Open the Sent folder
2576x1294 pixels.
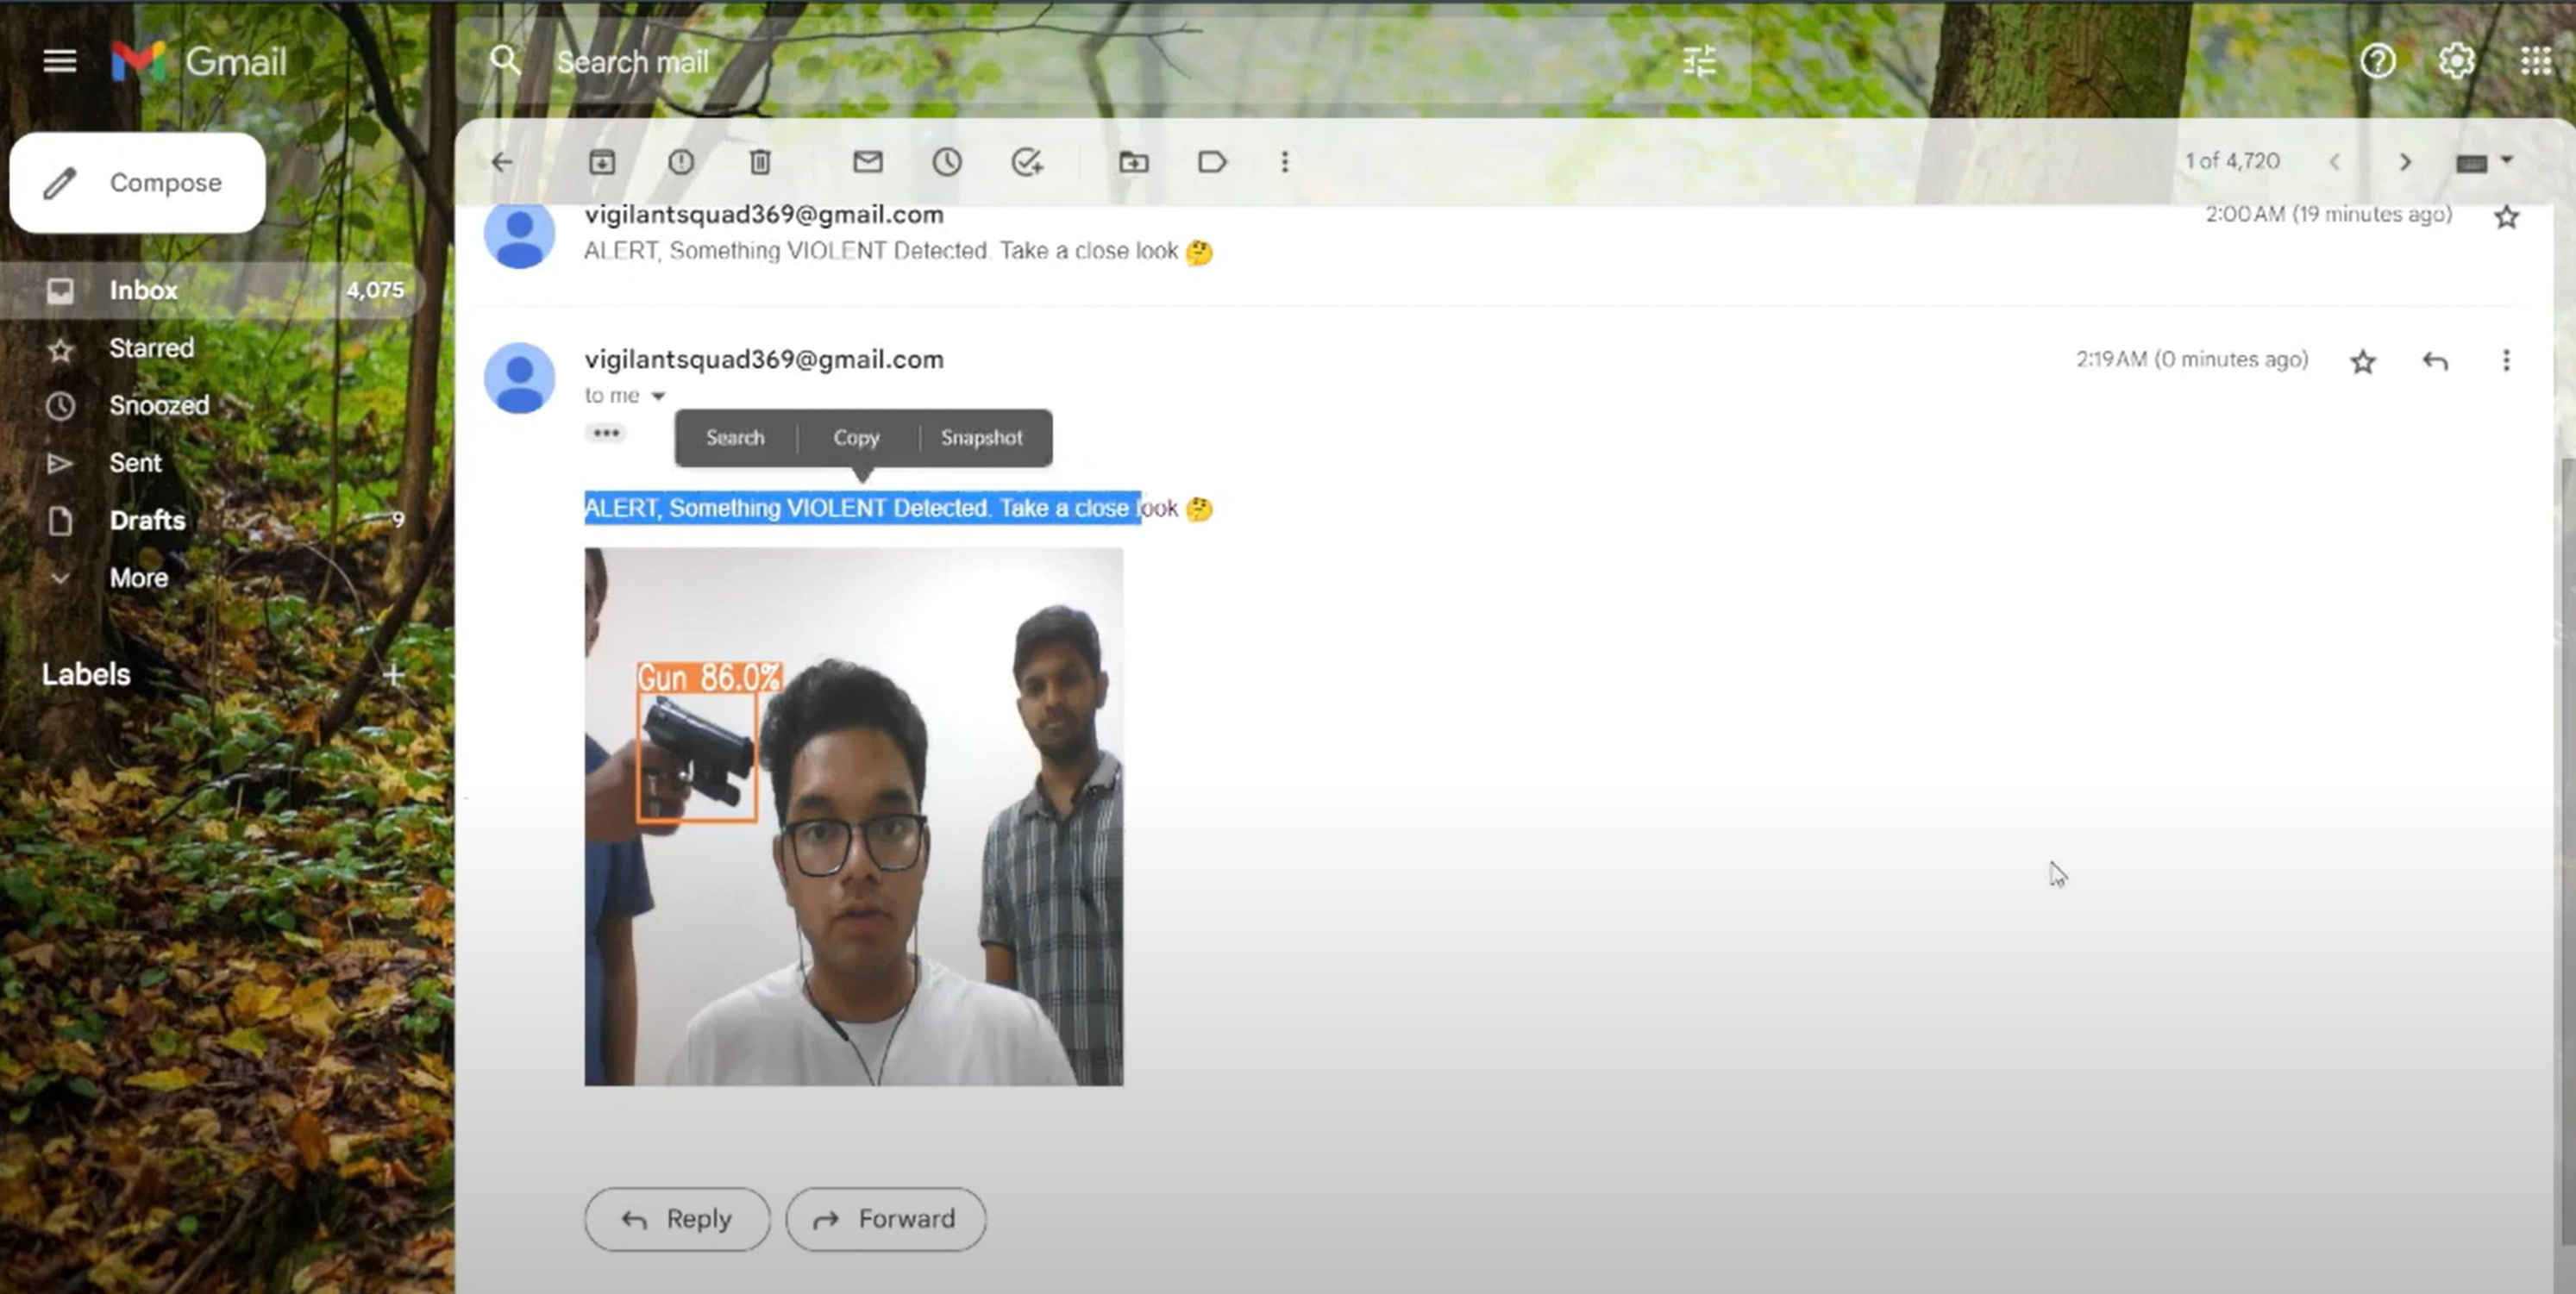coord(135,463)
